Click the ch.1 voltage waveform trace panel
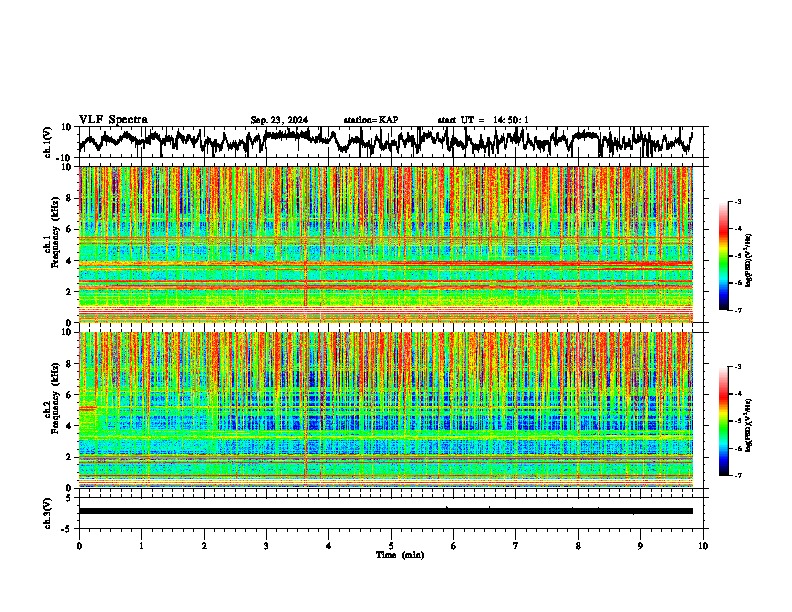The width and height of the screenshot is (792, 612). click(391, 142)
